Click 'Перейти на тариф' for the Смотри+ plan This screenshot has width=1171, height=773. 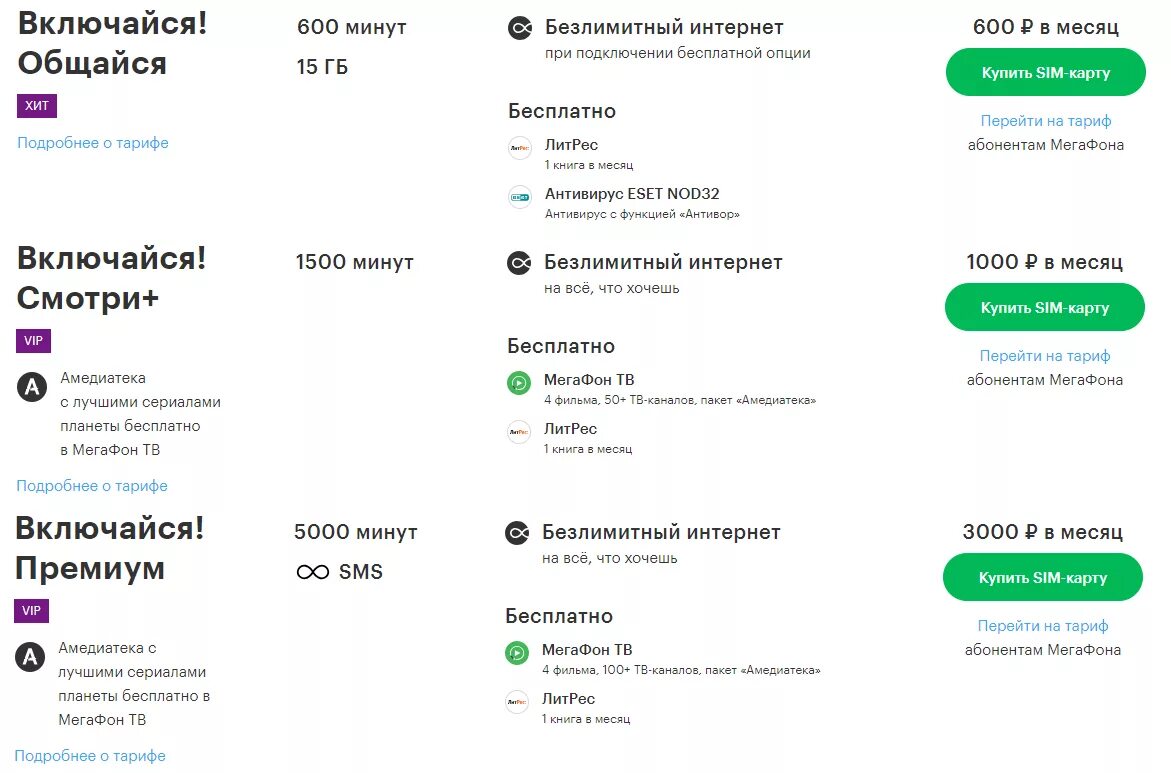coord(1044,356)
